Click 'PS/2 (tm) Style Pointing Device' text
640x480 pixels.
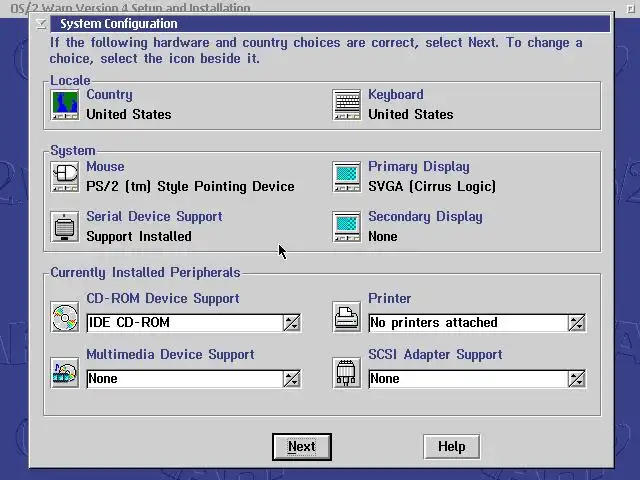tap(190, 187)
